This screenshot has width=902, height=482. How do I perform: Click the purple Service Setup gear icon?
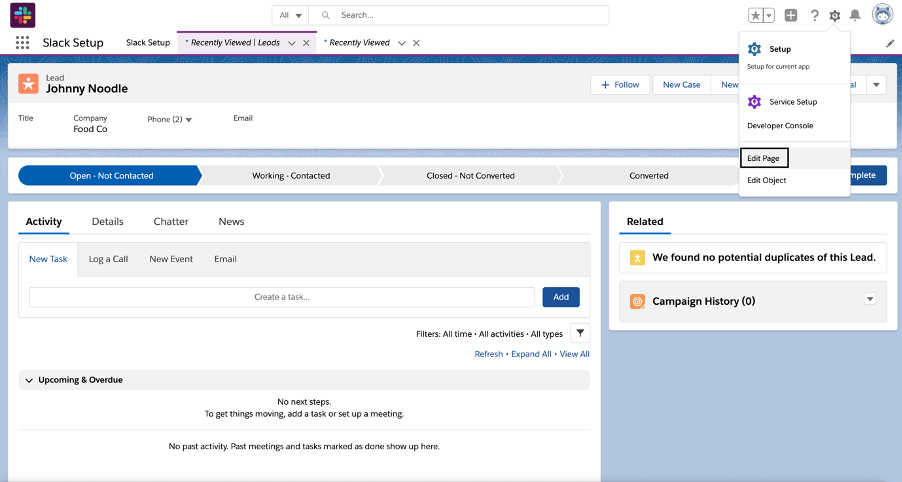[754, 102]
